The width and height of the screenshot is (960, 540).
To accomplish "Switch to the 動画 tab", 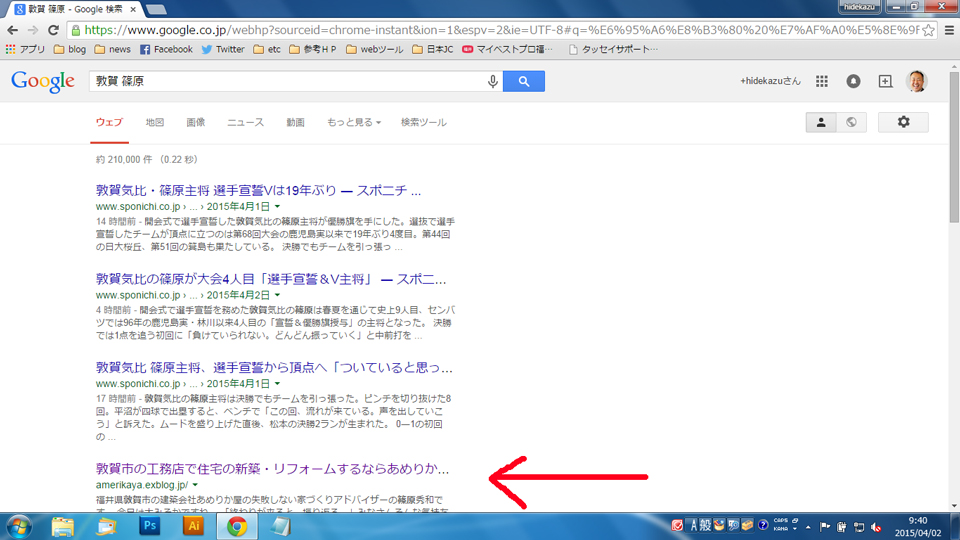I will tap(296, 122).
